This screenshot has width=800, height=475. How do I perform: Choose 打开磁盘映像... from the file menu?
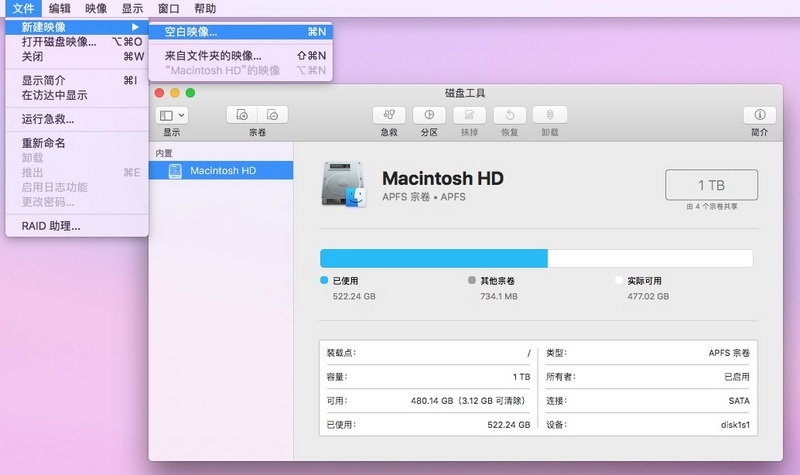(77, 42)
